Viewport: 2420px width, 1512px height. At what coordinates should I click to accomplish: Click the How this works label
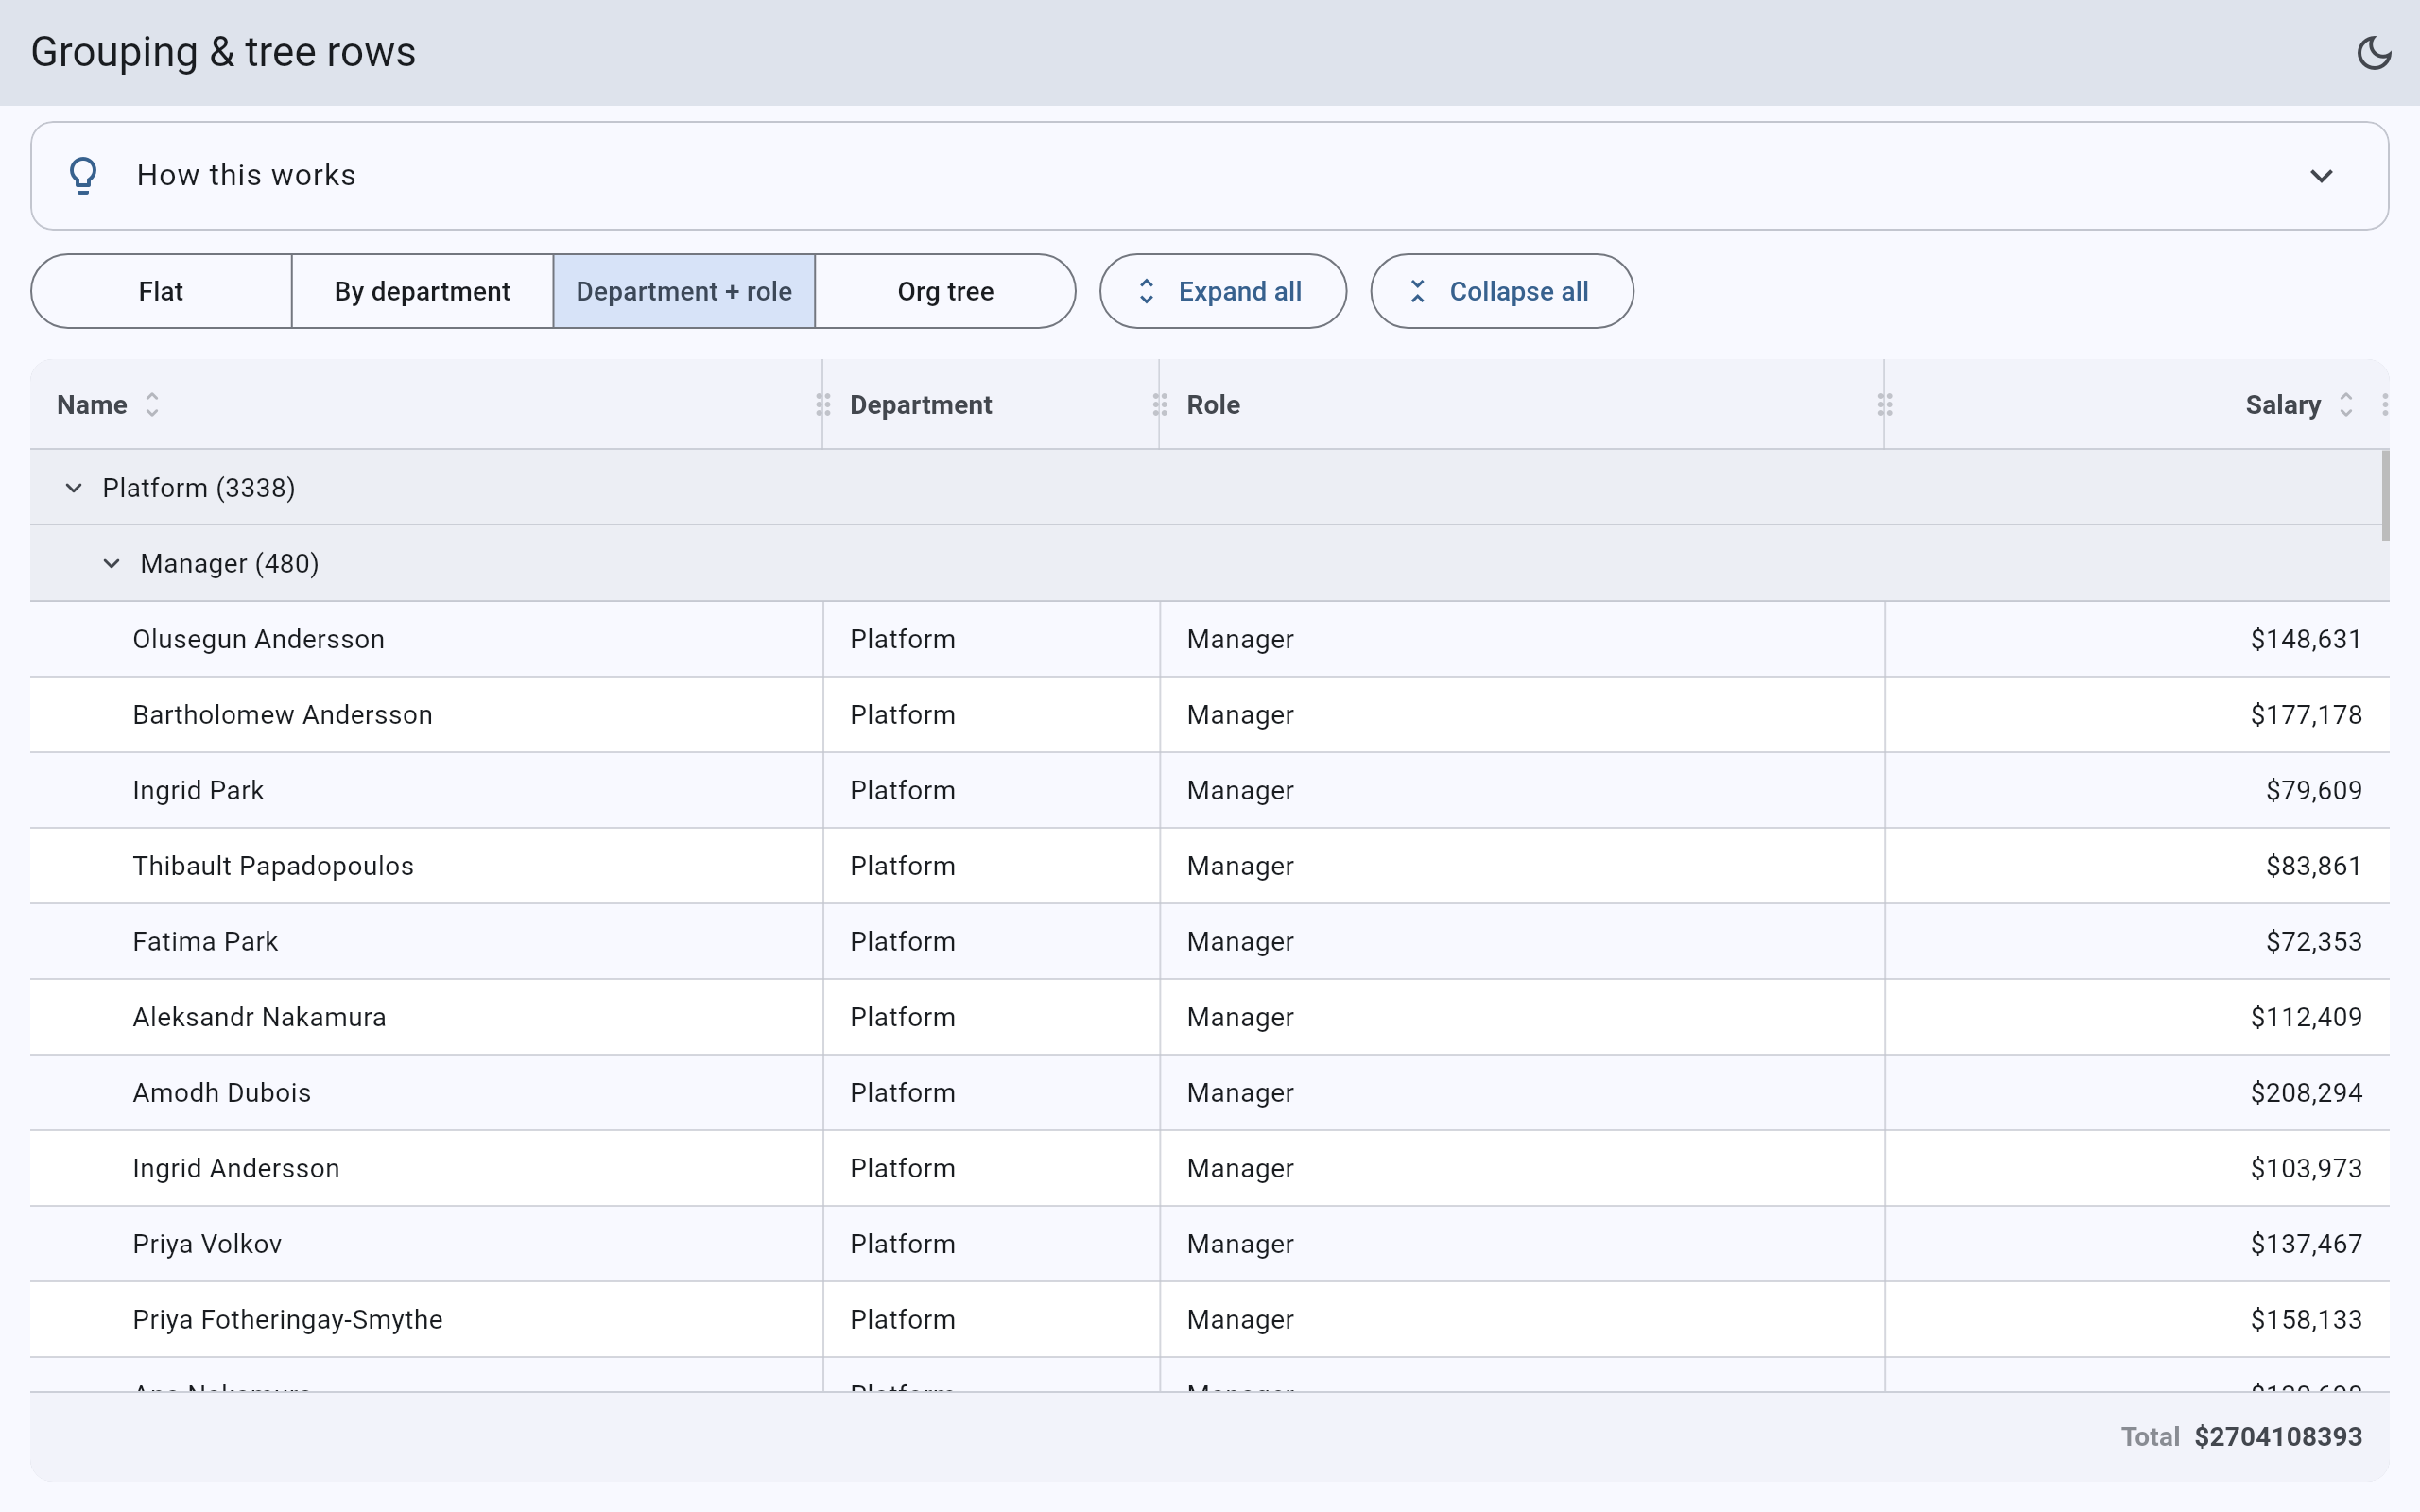[x=246, y=175]
